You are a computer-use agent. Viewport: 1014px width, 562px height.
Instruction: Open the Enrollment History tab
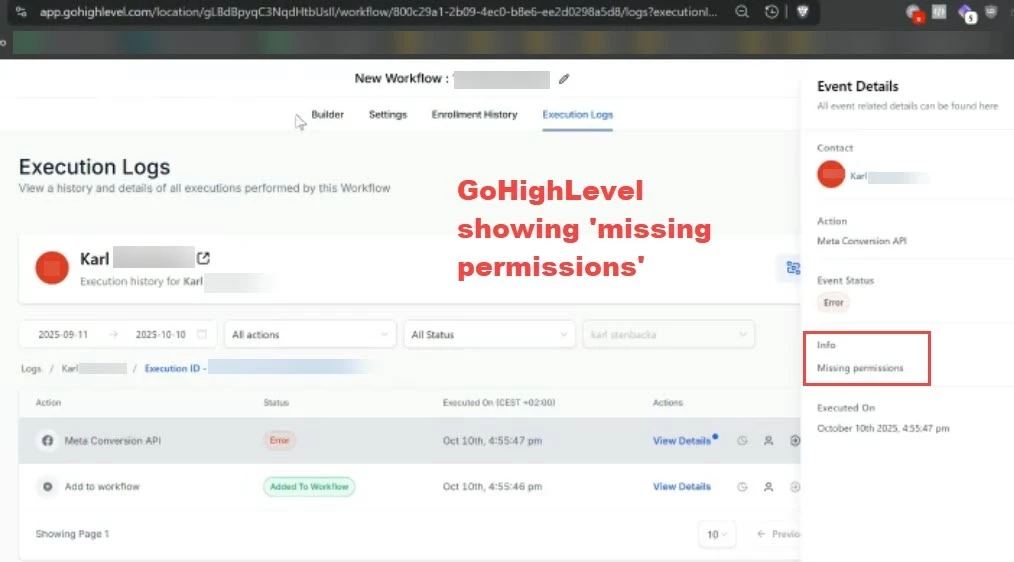(474, 114)
